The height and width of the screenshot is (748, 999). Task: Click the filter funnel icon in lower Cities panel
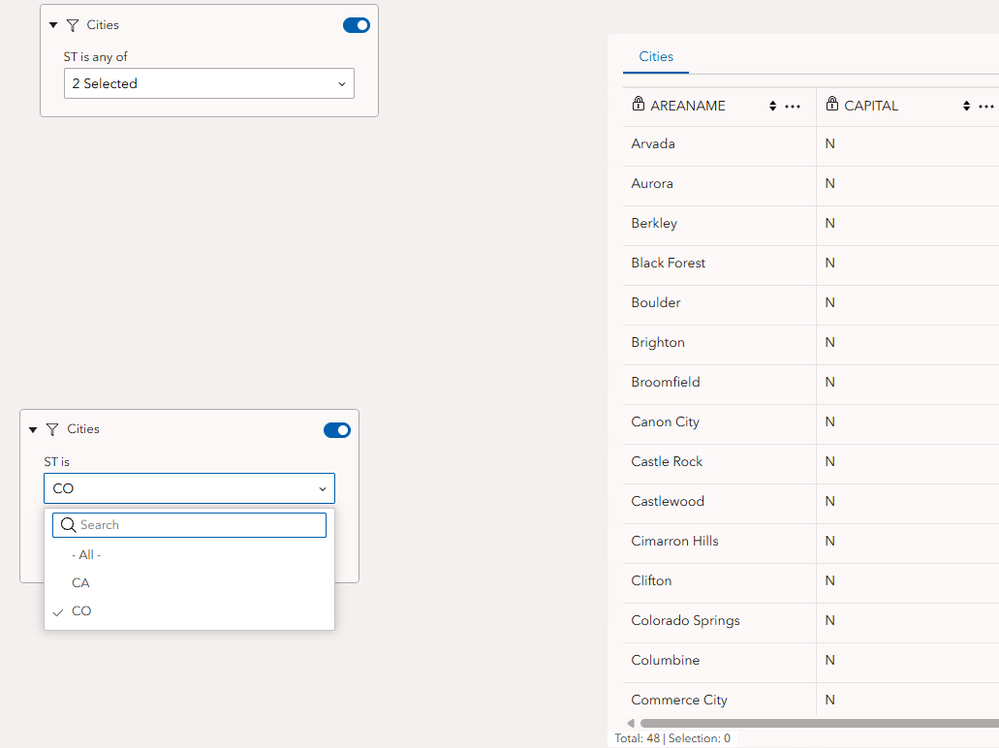(x=53, y=429)
